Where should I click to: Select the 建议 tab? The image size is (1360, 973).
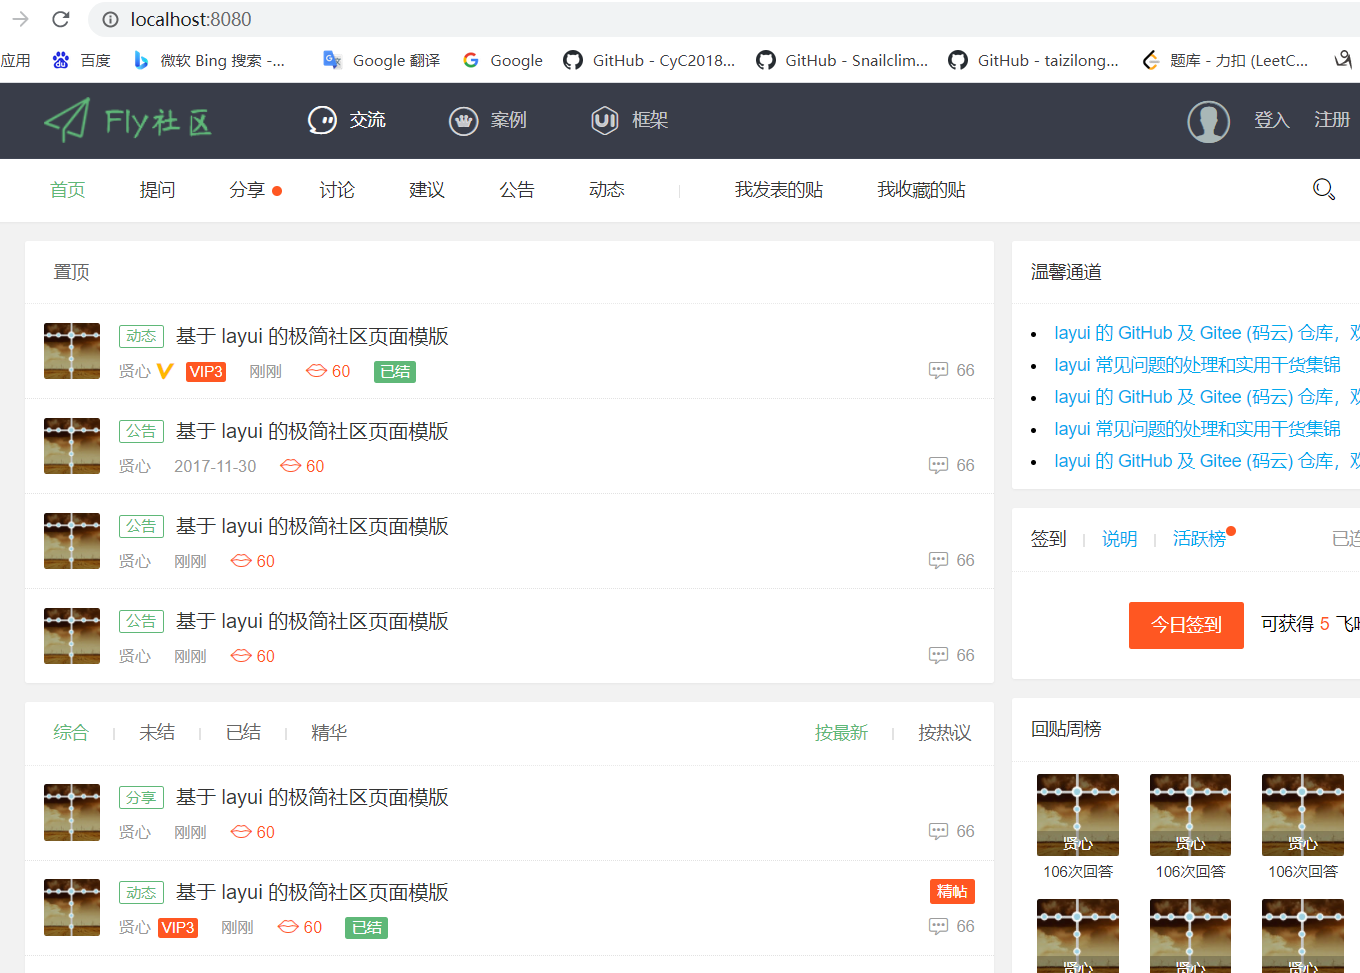[x=427, y=190]
